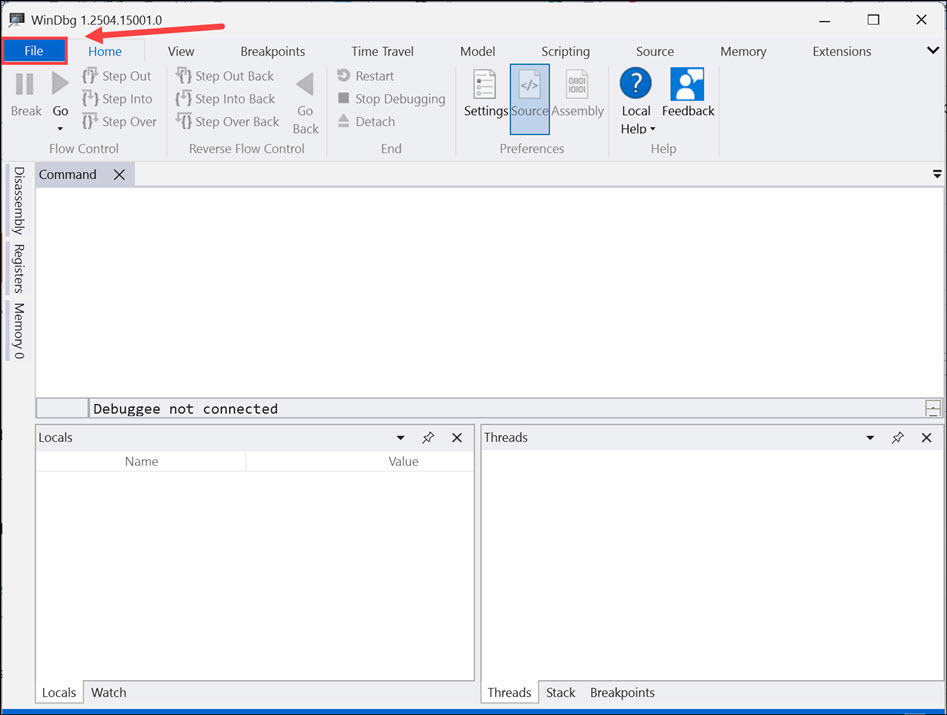Viewport: 947px width, 715px height.
Task: Click the Go play icon
Action: coord(60,83)
